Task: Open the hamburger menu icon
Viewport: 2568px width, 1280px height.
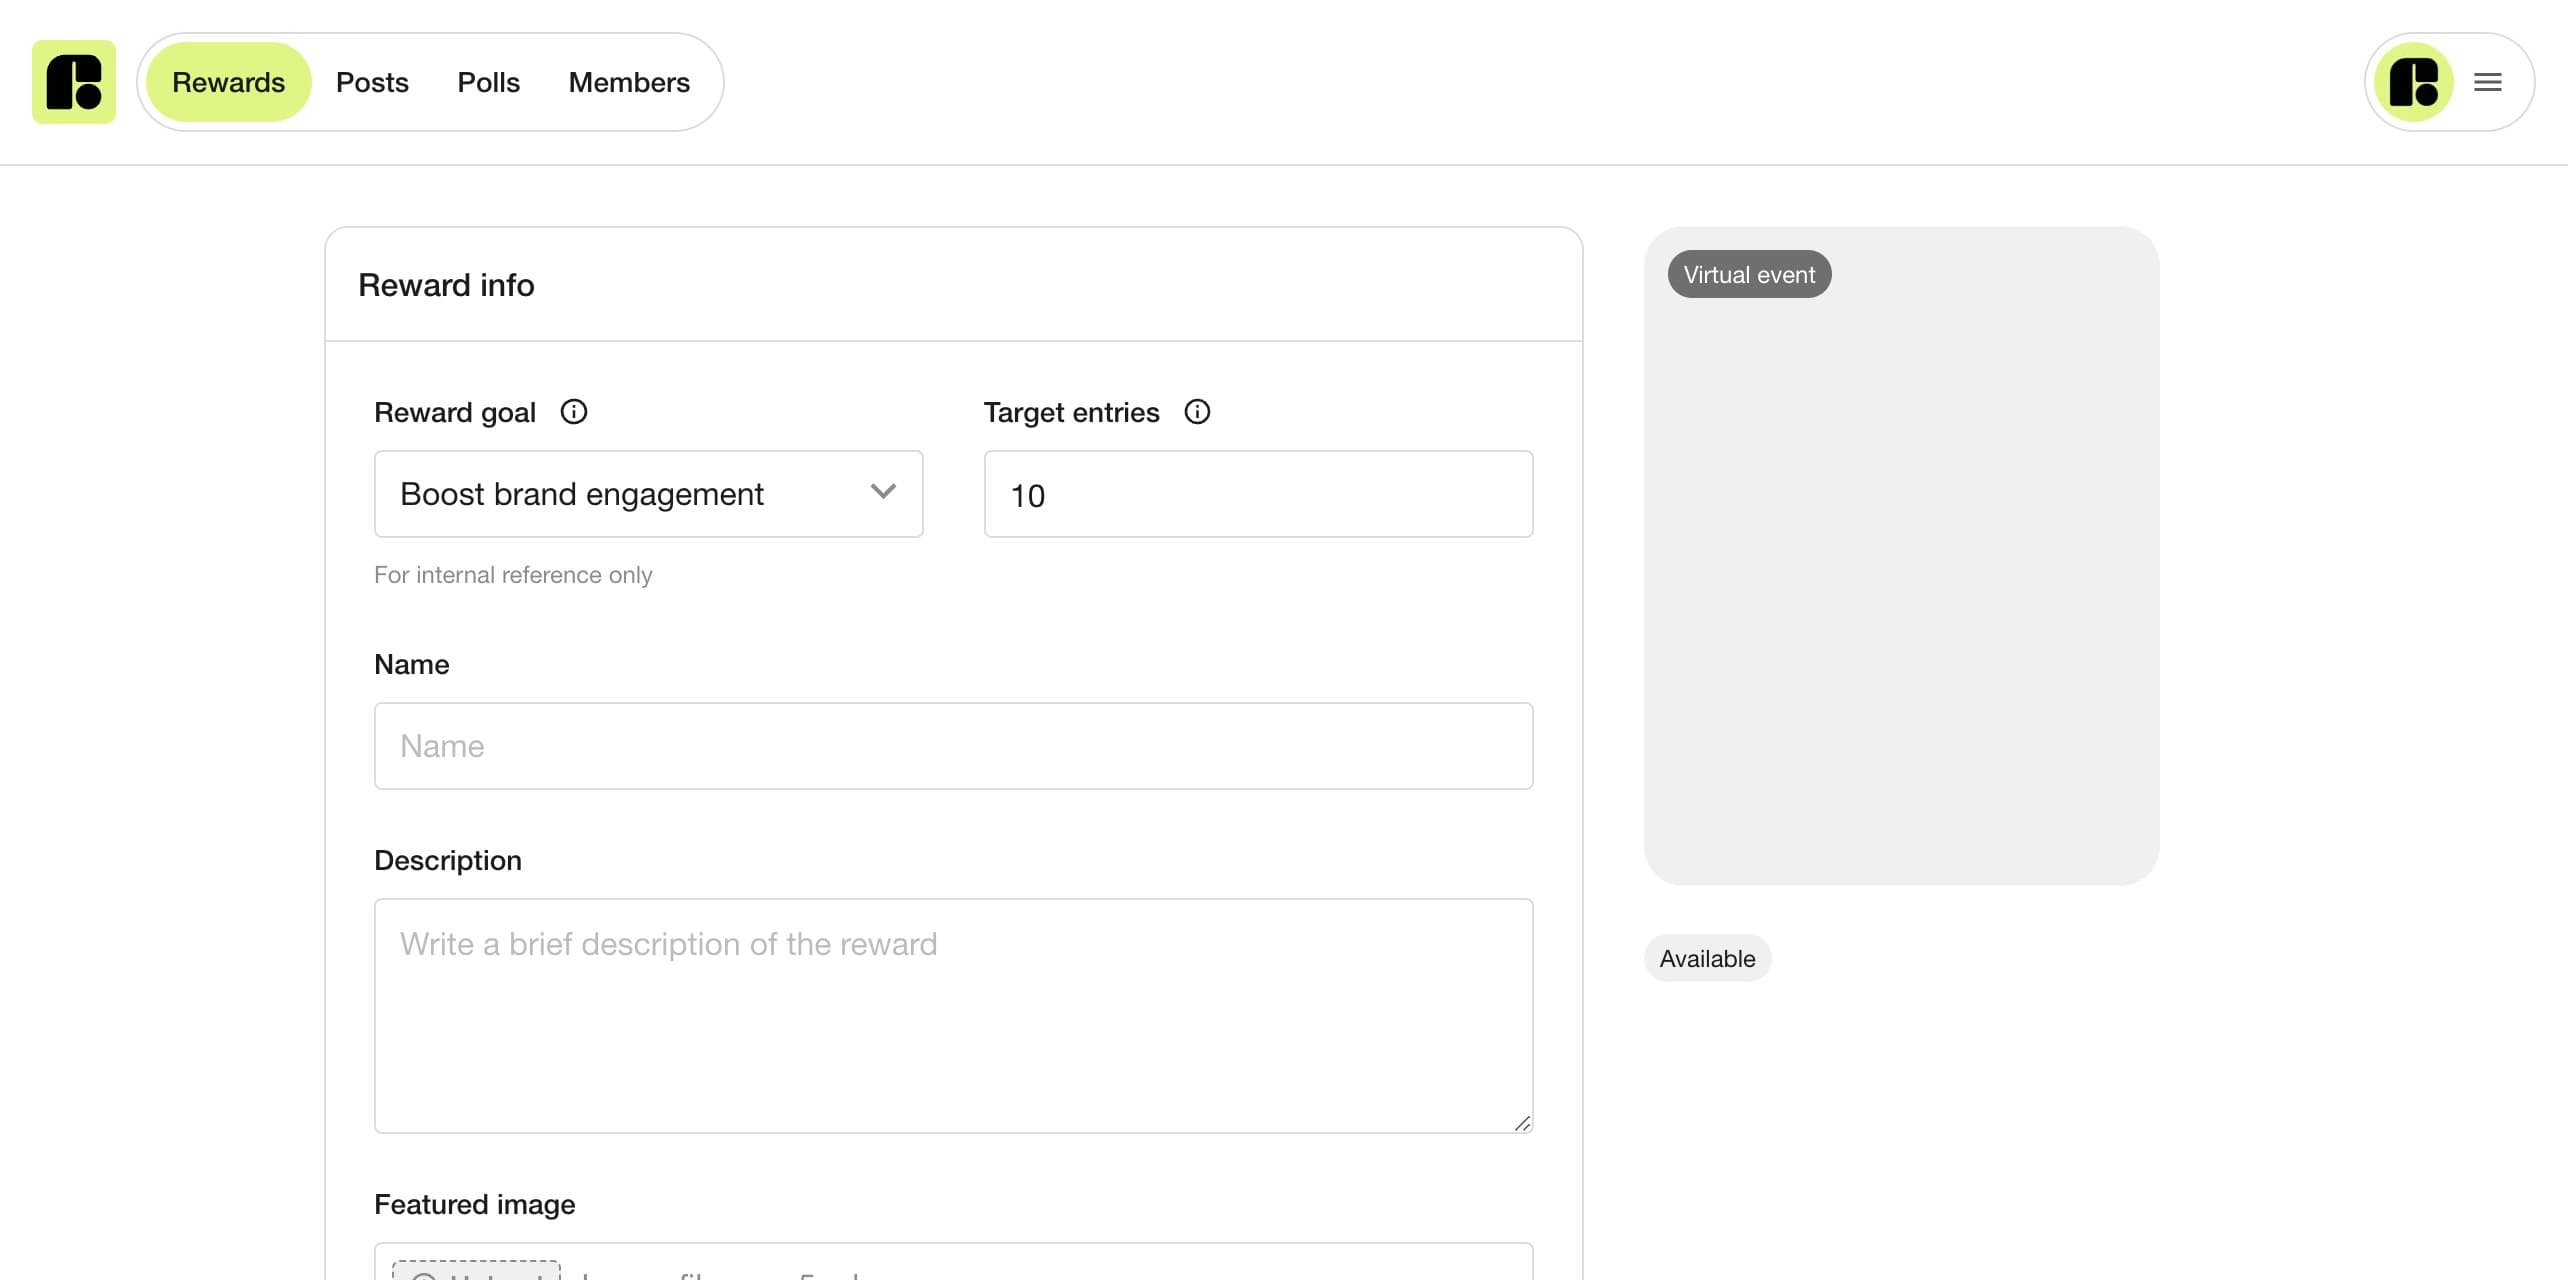Action: click(2488, 82)
